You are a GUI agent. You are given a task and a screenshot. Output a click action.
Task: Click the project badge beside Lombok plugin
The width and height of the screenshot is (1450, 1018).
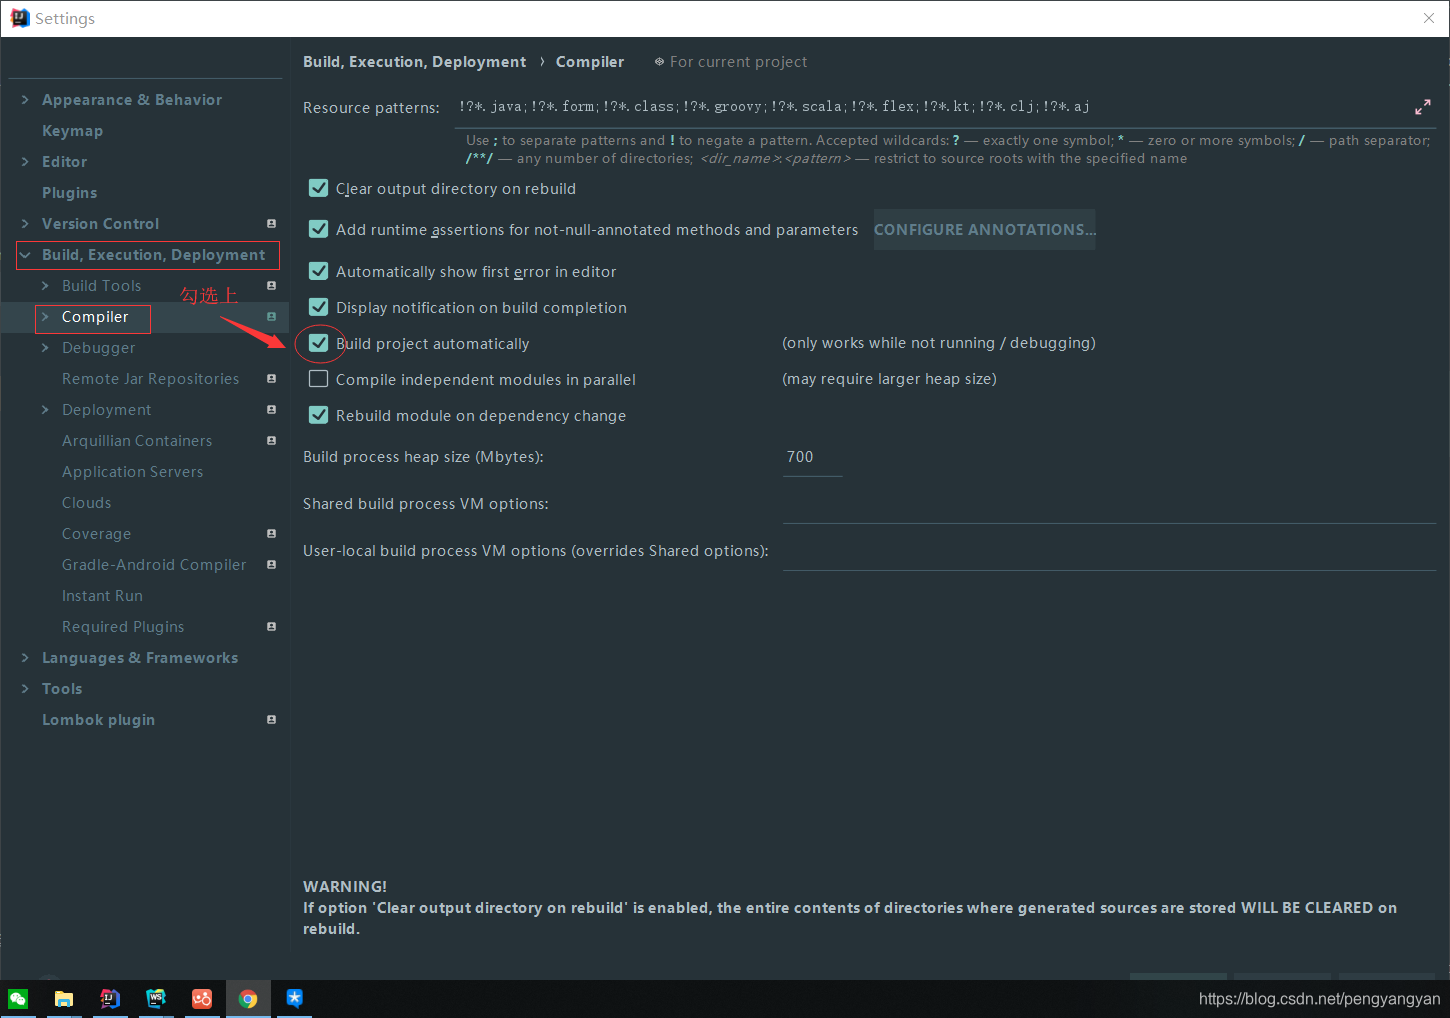(271, 720)
